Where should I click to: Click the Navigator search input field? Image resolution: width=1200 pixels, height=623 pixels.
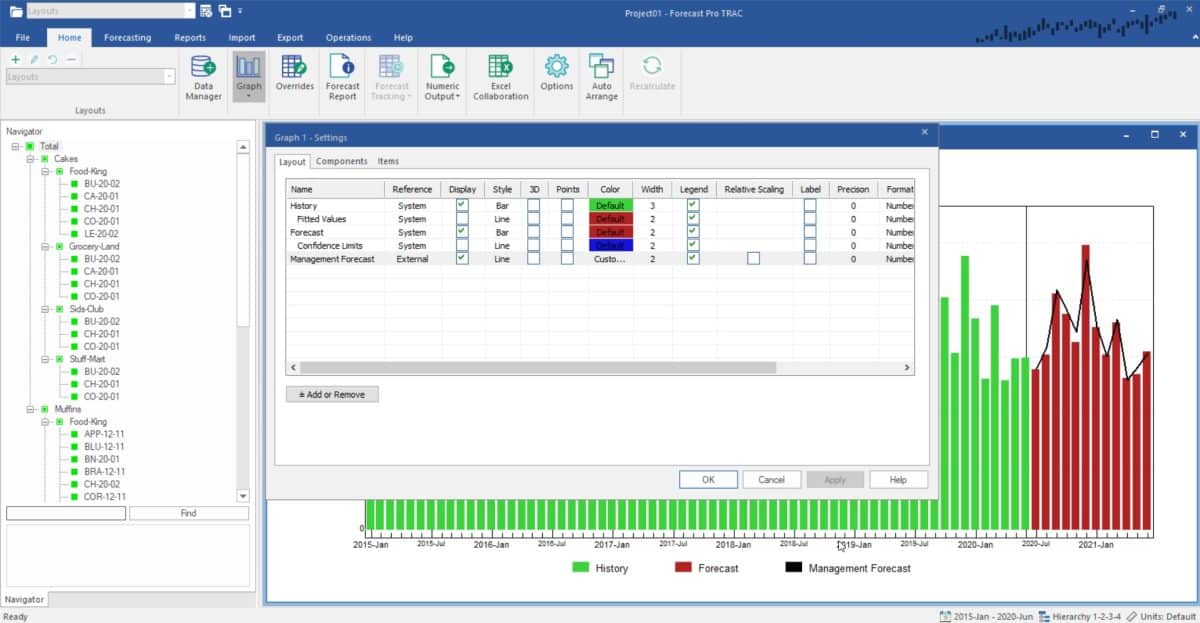[66, 513]
